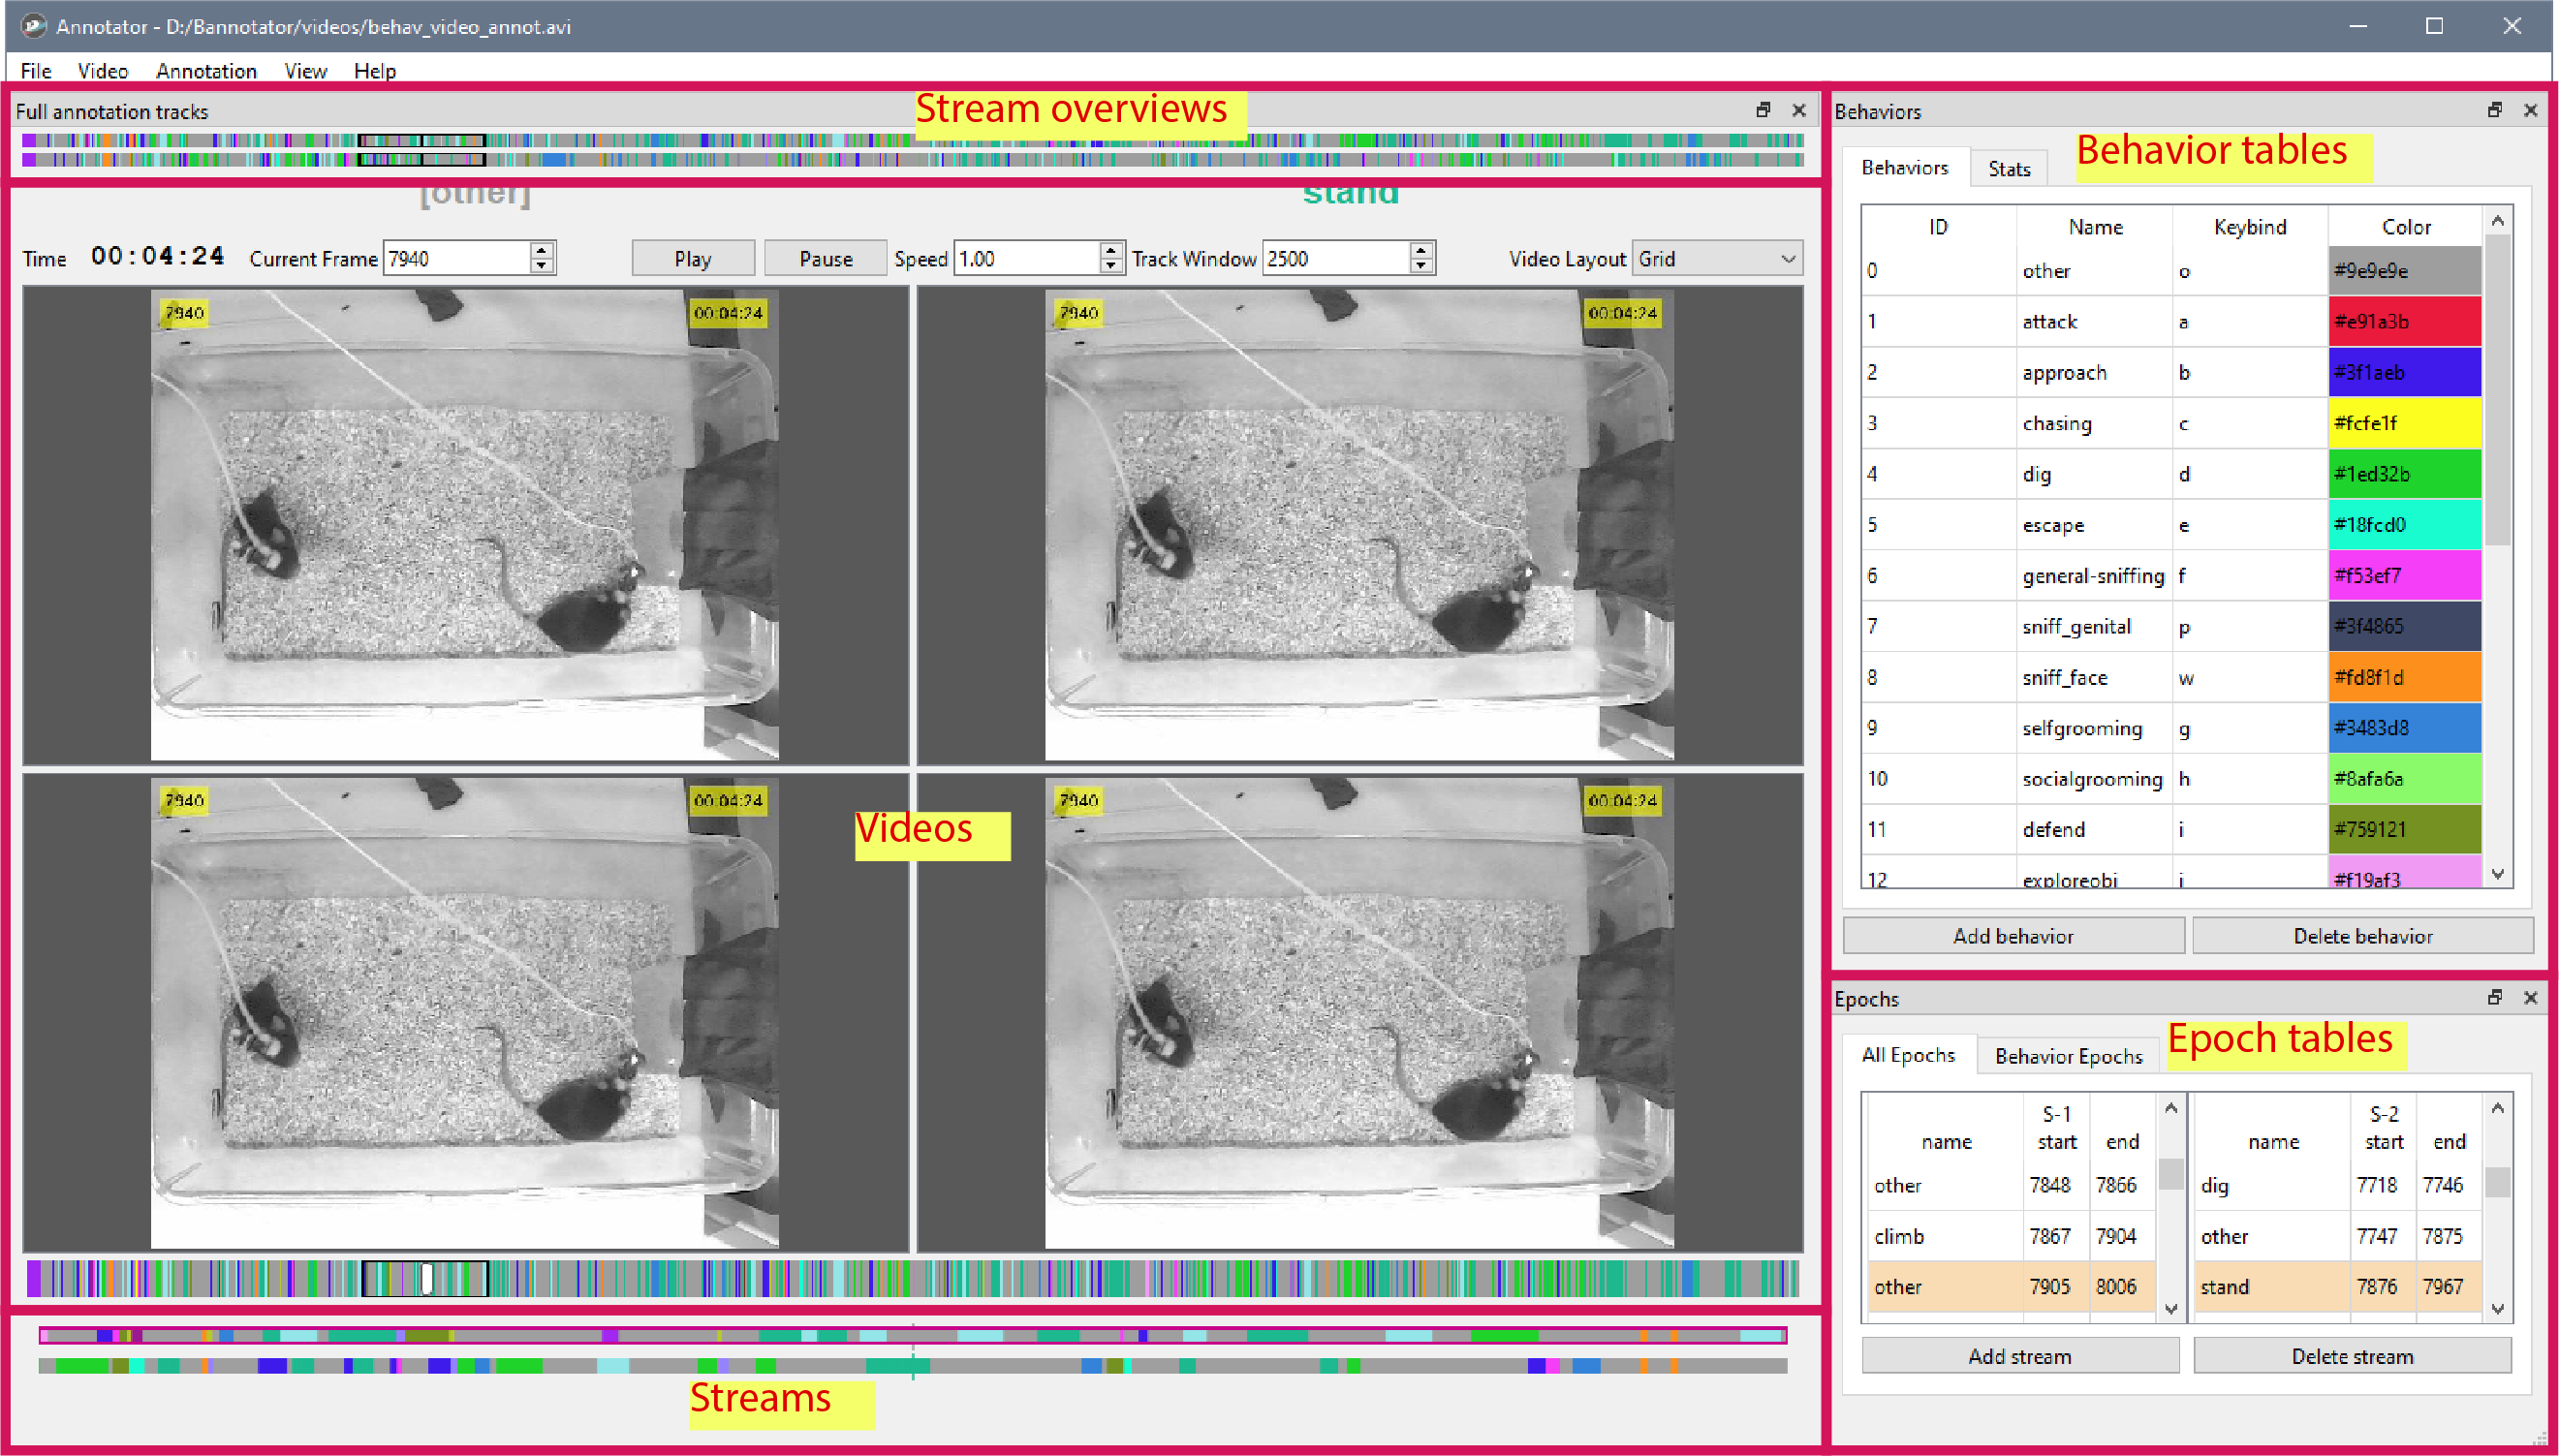
Task: Close the Full annotation tracks panel
Action: 1799,110
